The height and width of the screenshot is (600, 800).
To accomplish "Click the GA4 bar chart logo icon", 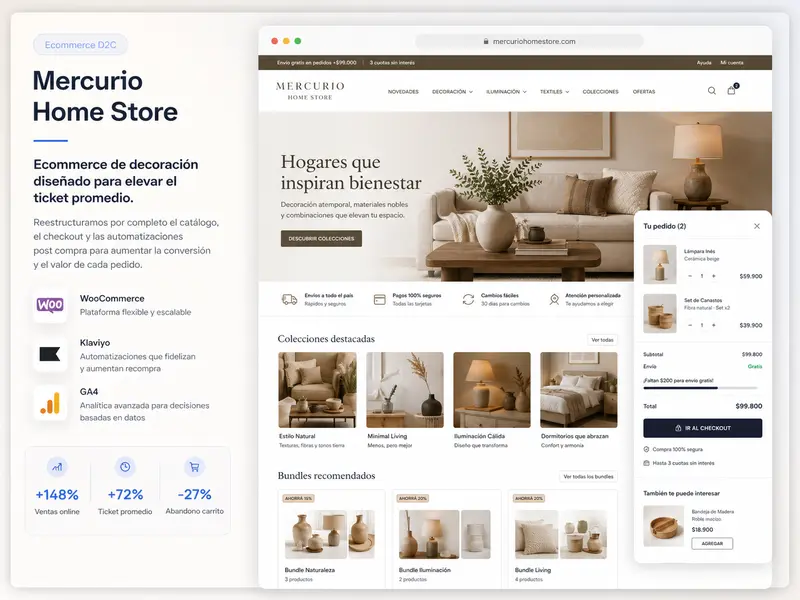I will point(50,403).
